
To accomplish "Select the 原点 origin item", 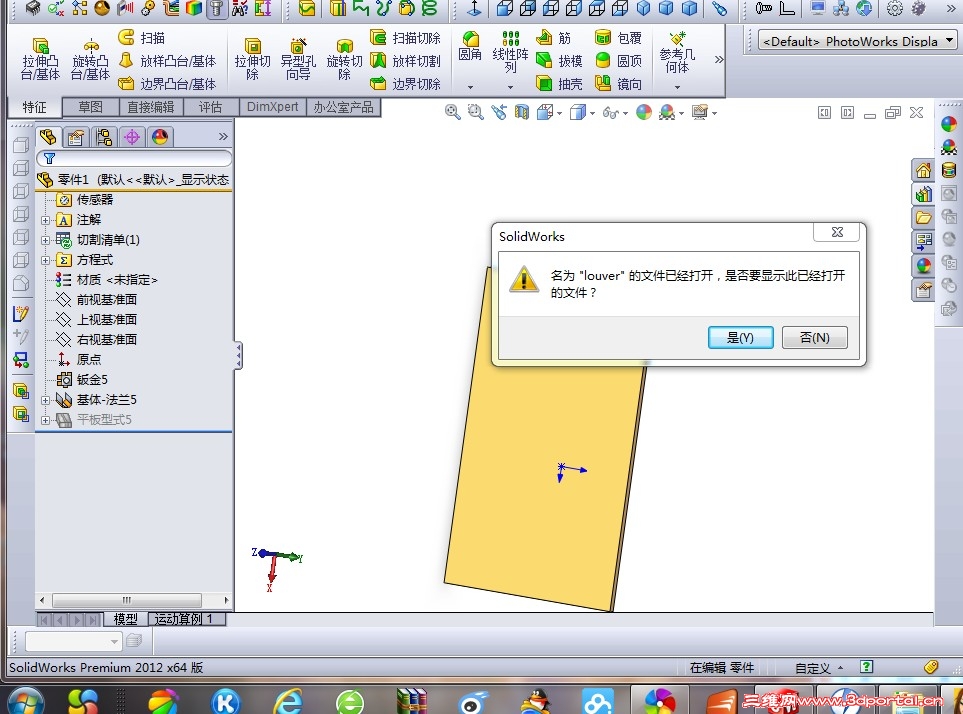I will (79, 360).
